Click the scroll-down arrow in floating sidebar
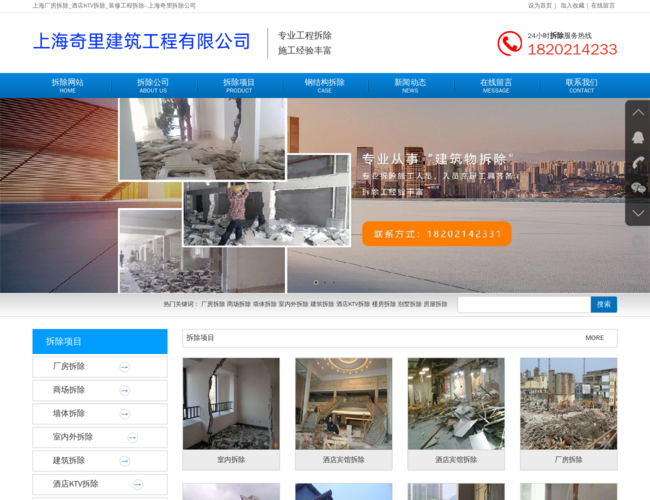The height and width of the screenshot is (500, 650). tap(638, 213)
